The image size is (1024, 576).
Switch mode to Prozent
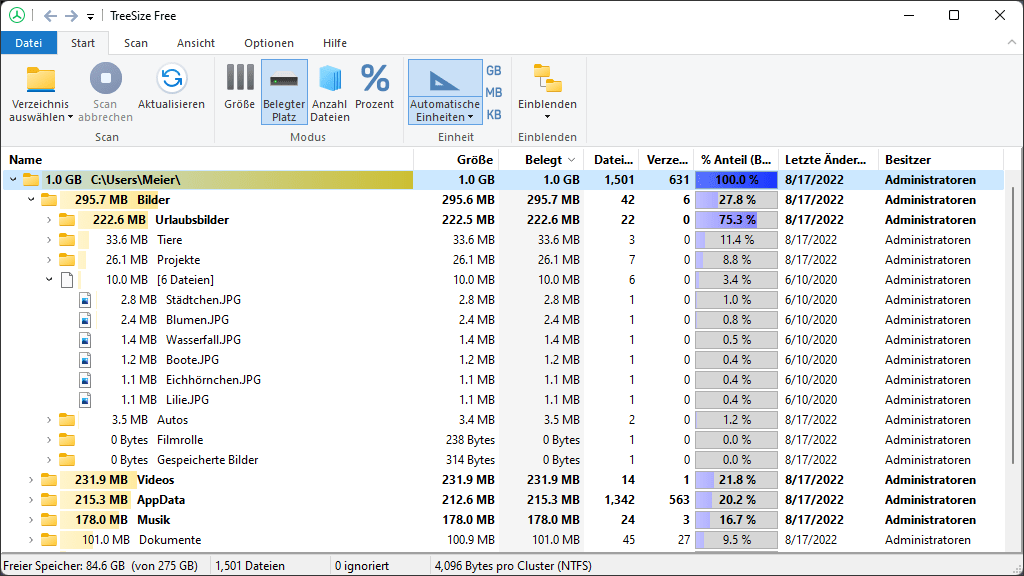click(375, 87)
